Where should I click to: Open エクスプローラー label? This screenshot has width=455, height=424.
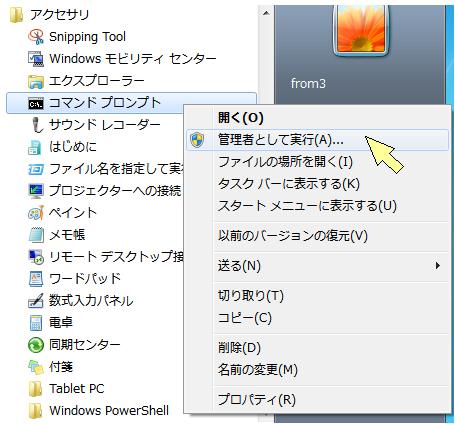[x=97, y=81]
